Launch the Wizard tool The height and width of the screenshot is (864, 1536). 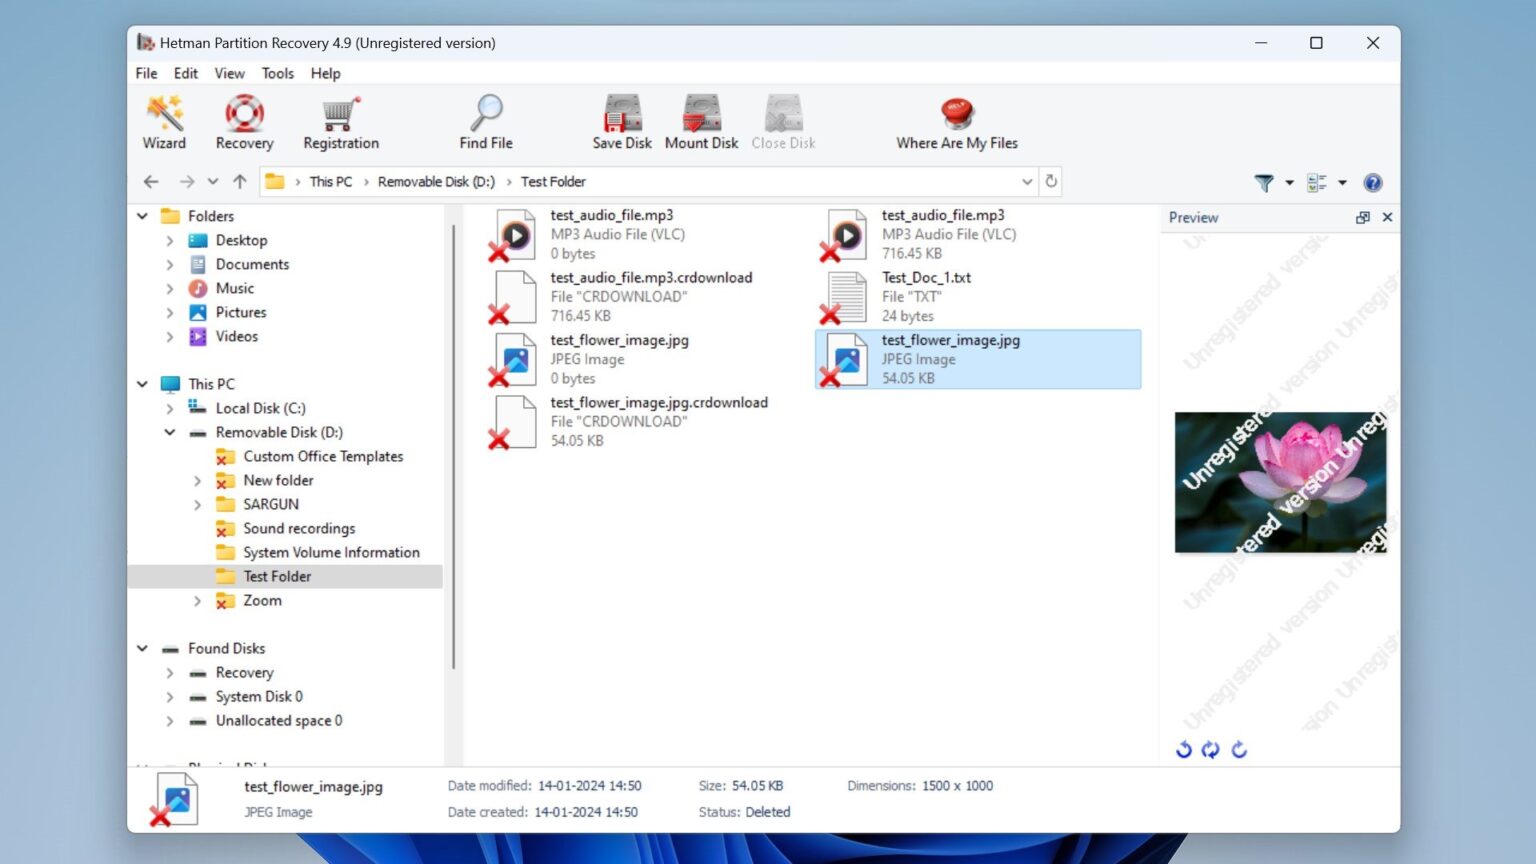[163, 120]
